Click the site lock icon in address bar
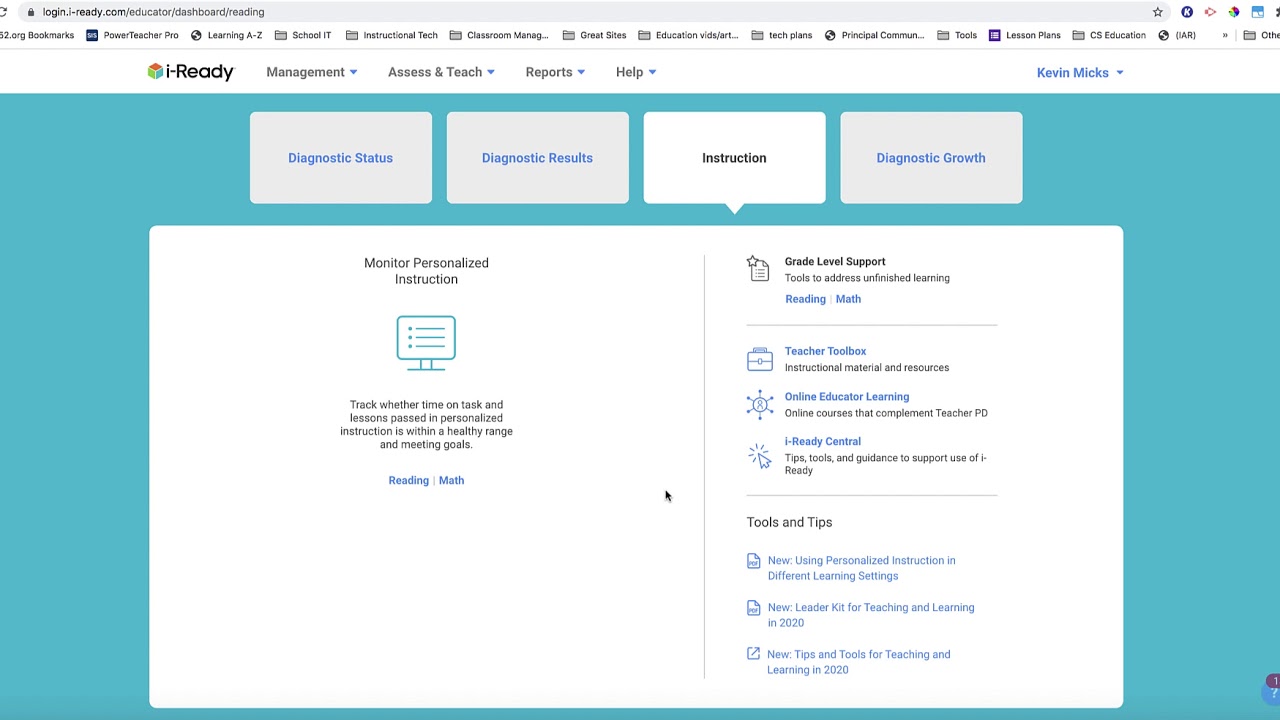The width and height of the screenshot is (1280, 720). click(x=31, y=12)
